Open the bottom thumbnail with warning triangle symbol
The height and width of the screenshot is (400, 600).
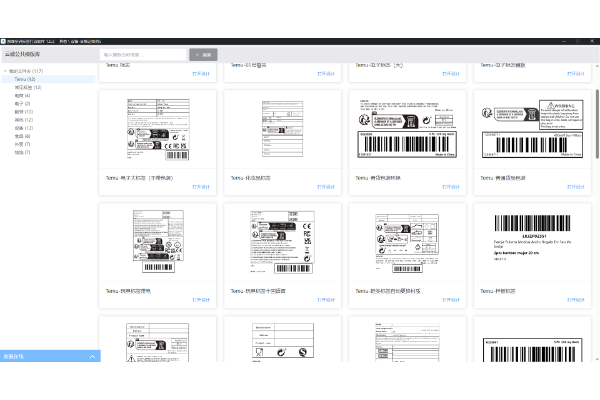pyautogui.click(x=158, y=342)
